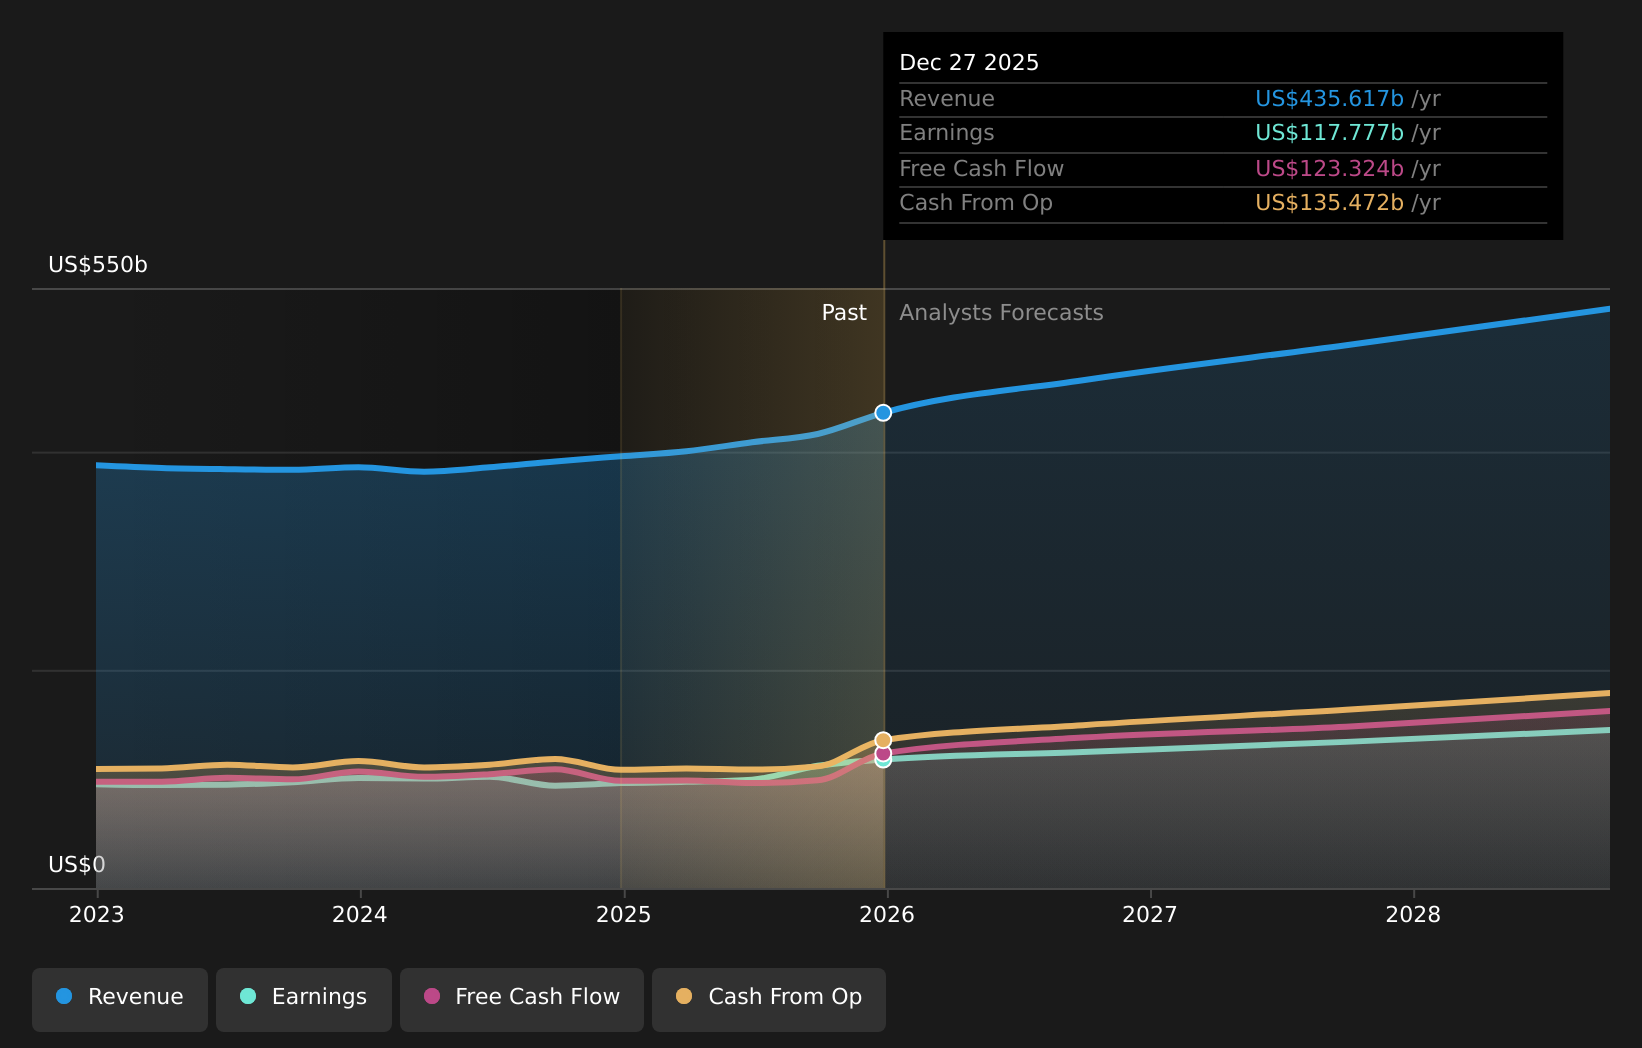Switch to the Analysts Forecasts section
Image resolution: width=1642 pixels, height=1048 pixels.
1001,312
